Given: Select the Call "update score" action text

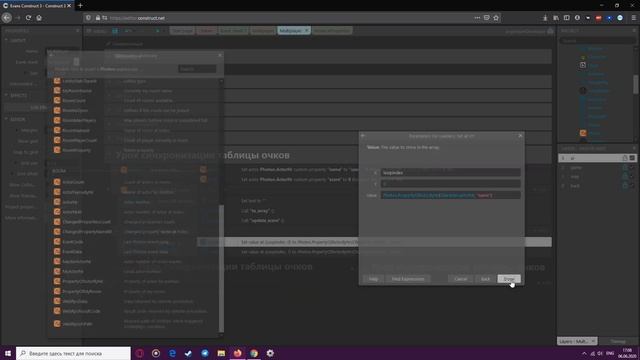Looking at the screenshot, I should tap(262, 220).
